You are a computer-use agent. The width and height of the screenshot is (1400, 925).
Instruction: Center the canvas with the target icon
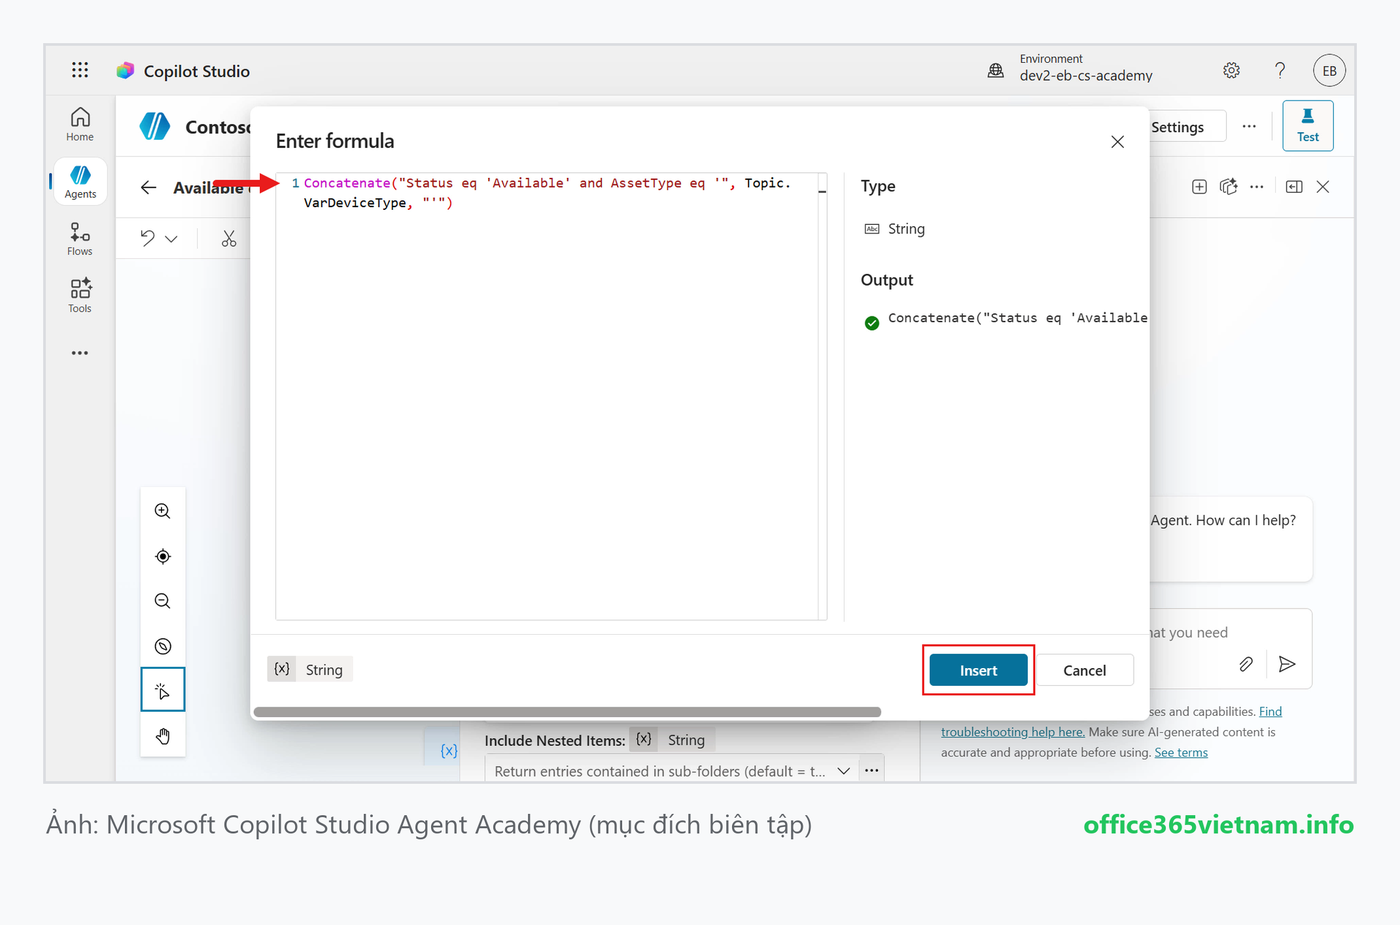[163, 556]
